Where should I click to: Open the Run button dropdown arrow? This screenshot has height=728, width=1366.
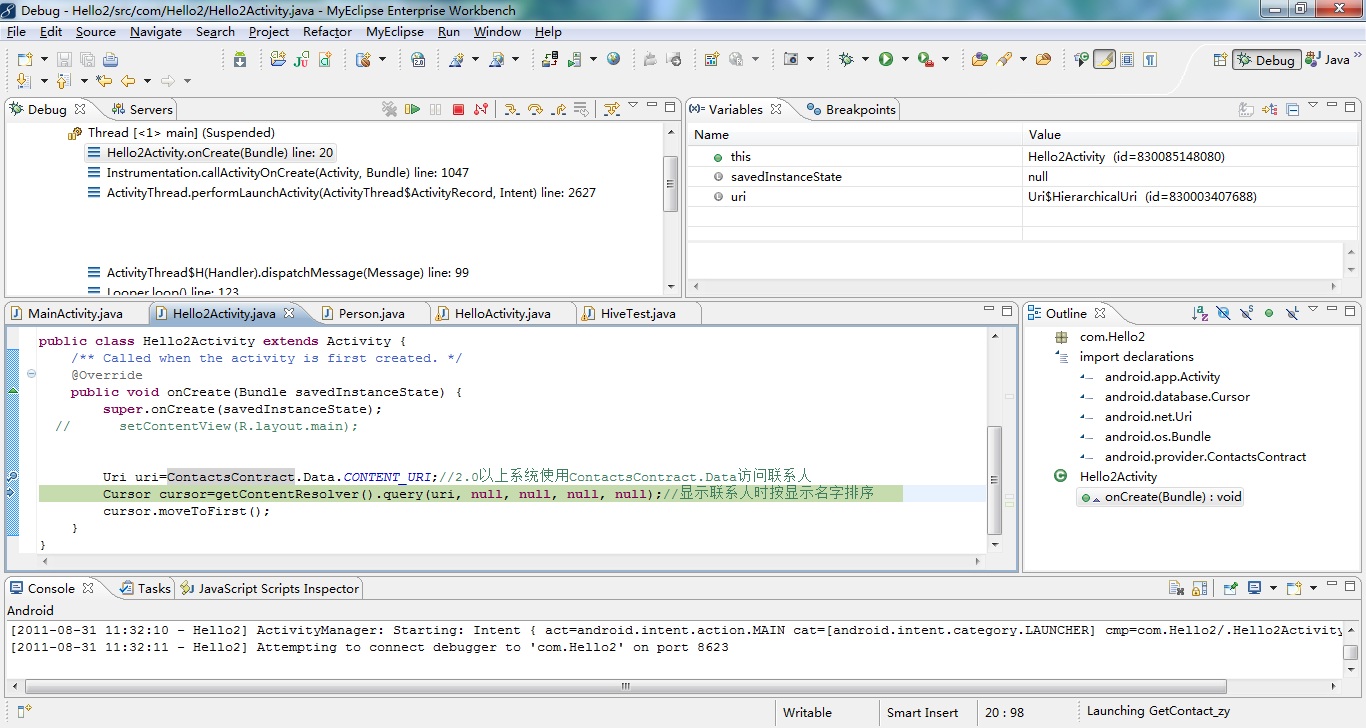point(905,60)
